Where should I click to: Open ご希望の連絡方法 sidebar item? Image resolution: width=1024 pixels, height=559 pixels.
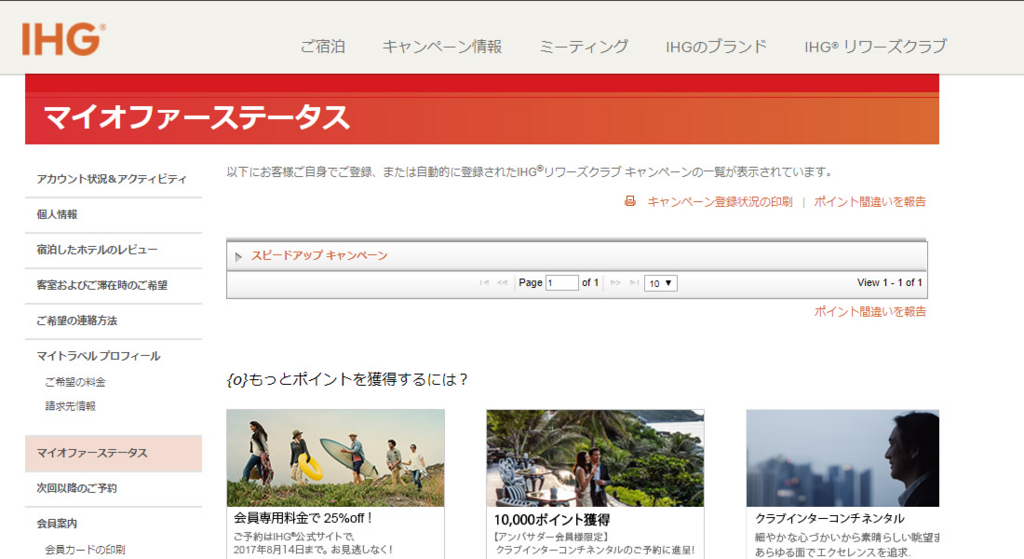tap(77, 321)
